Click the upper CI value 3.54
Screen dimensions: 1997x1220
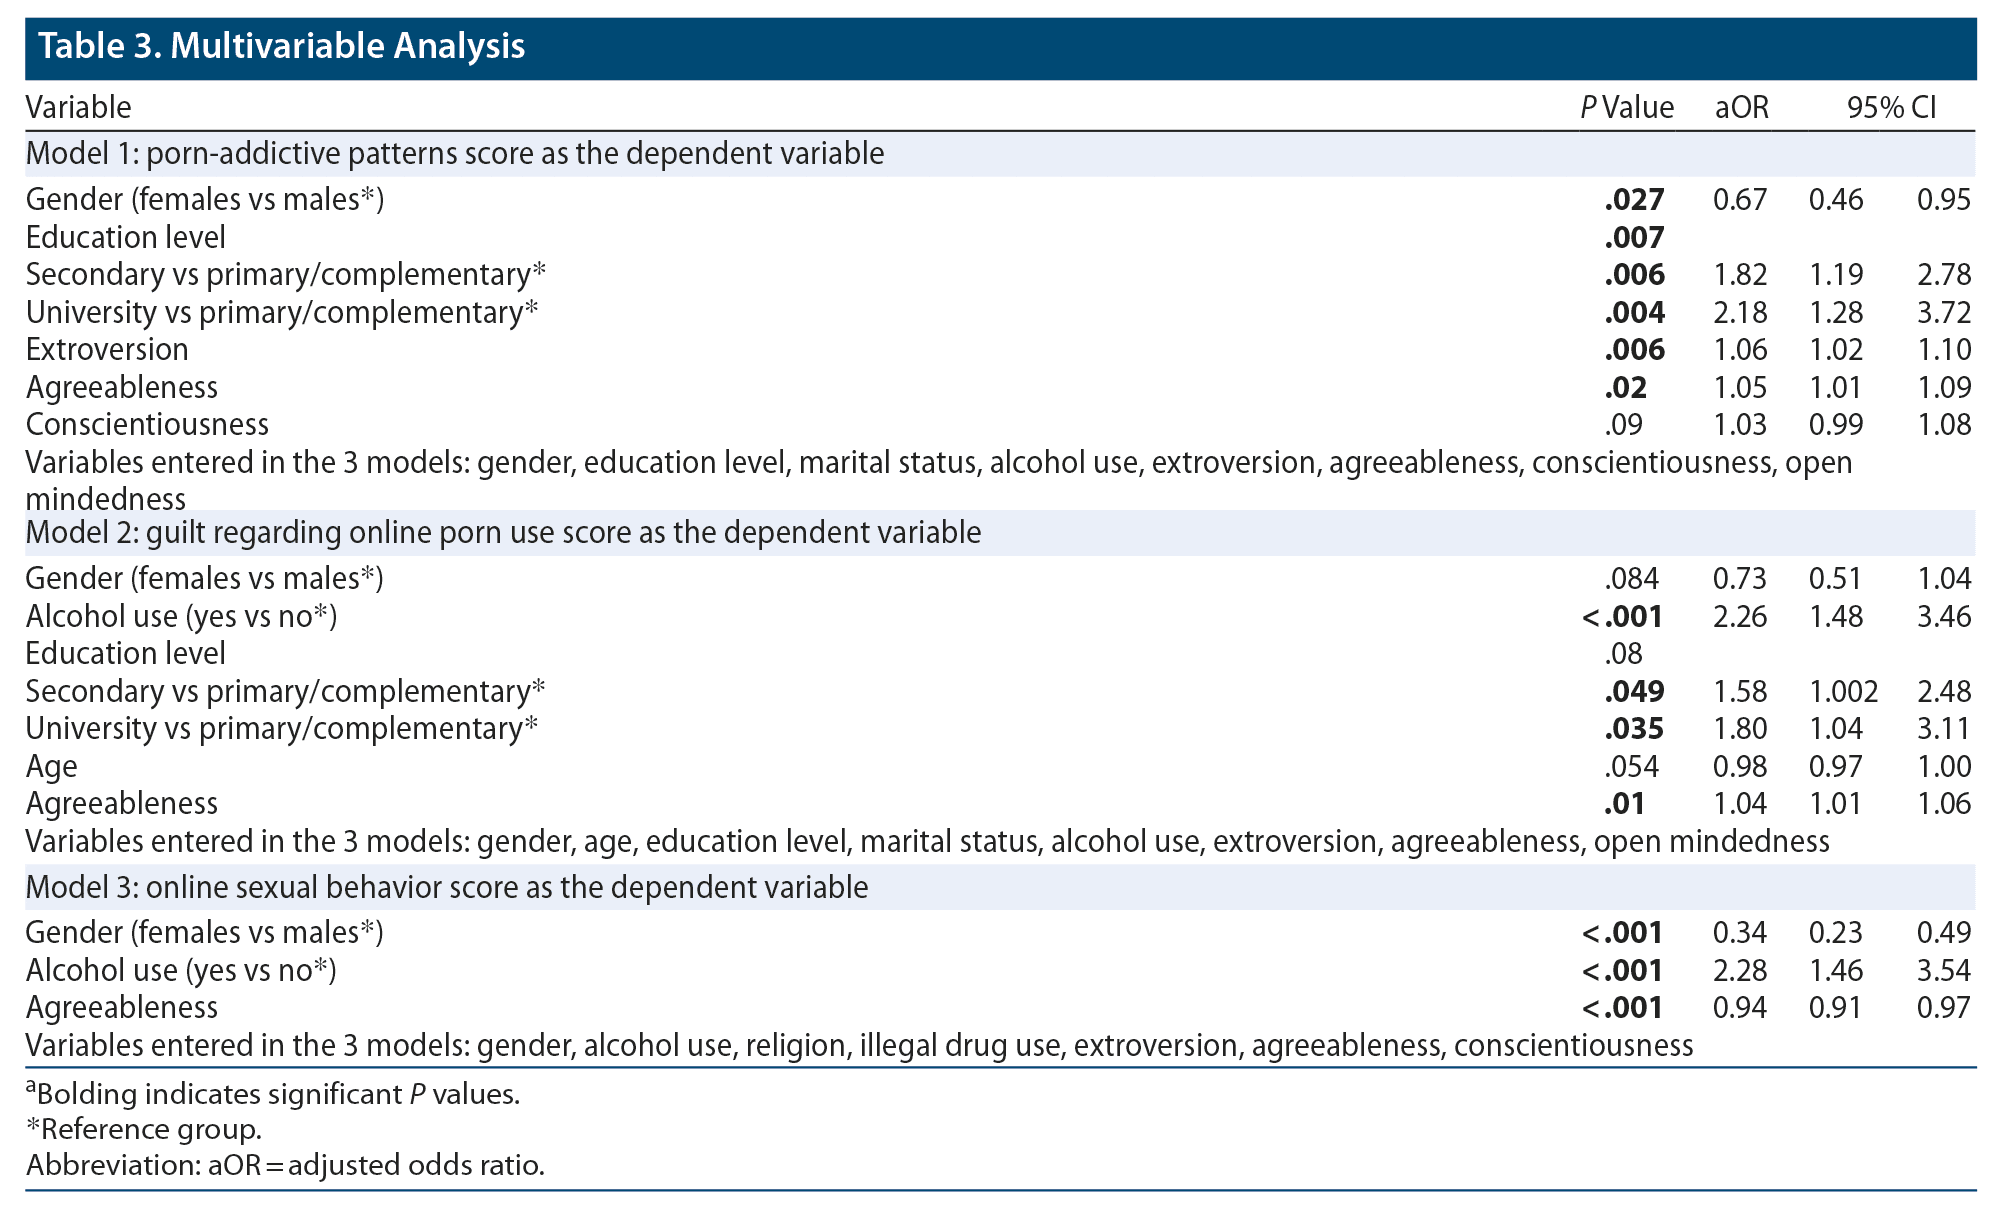click(x=1943, y=971)
